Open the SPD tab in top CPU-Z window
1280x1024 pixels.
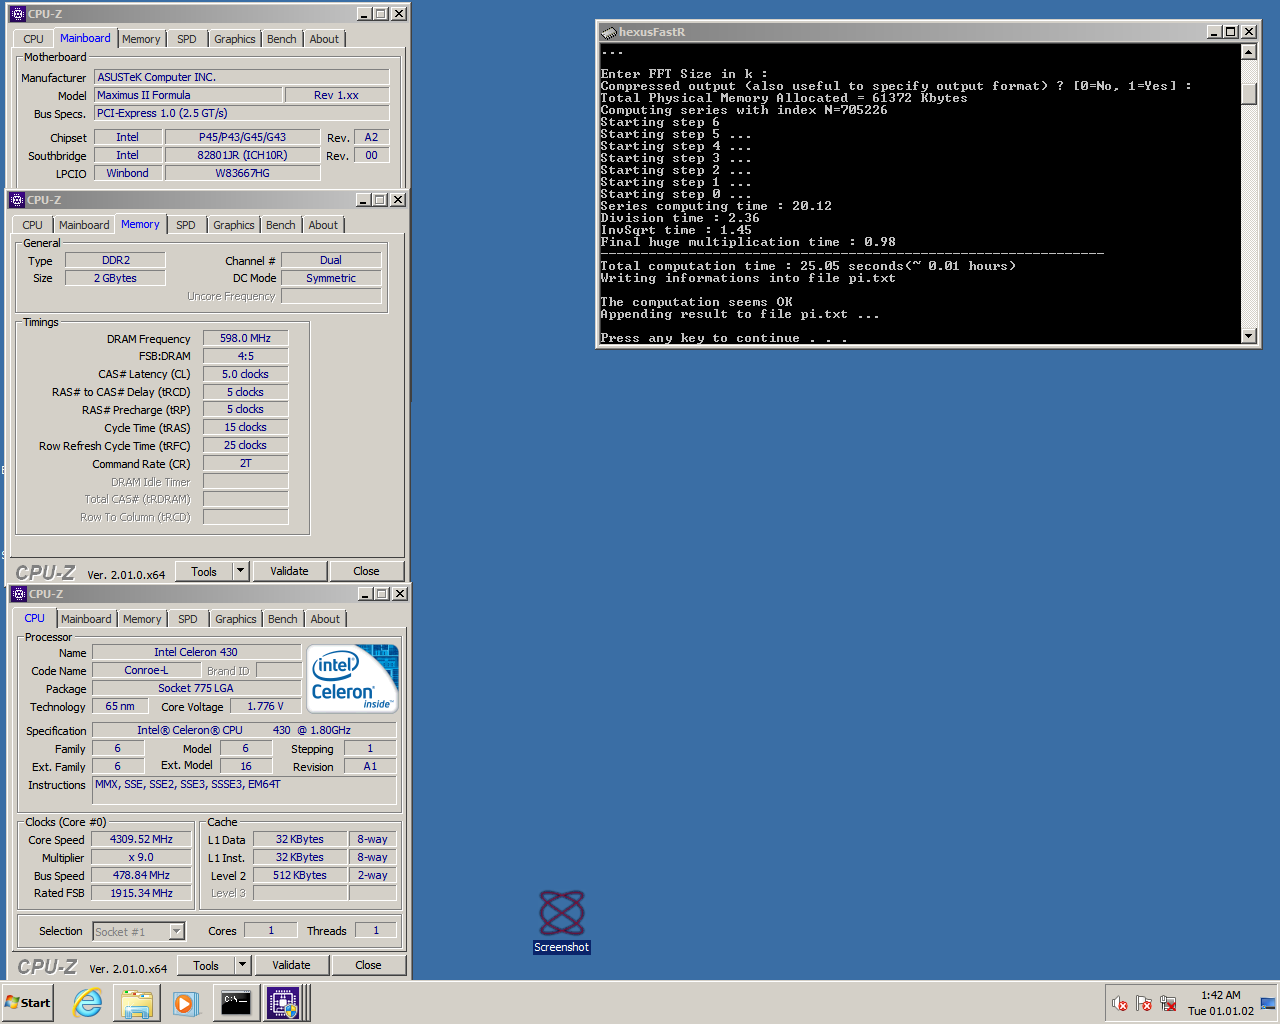pyautogui.click(x=187, y=39)
